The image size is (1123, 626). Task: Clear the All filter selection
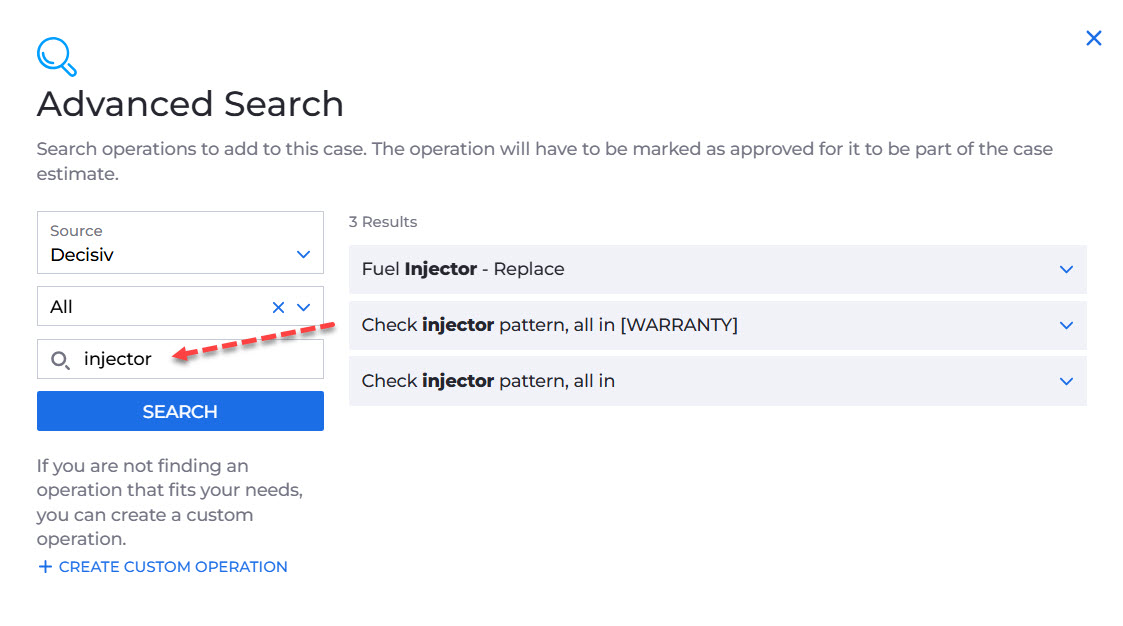pos(278,307)
